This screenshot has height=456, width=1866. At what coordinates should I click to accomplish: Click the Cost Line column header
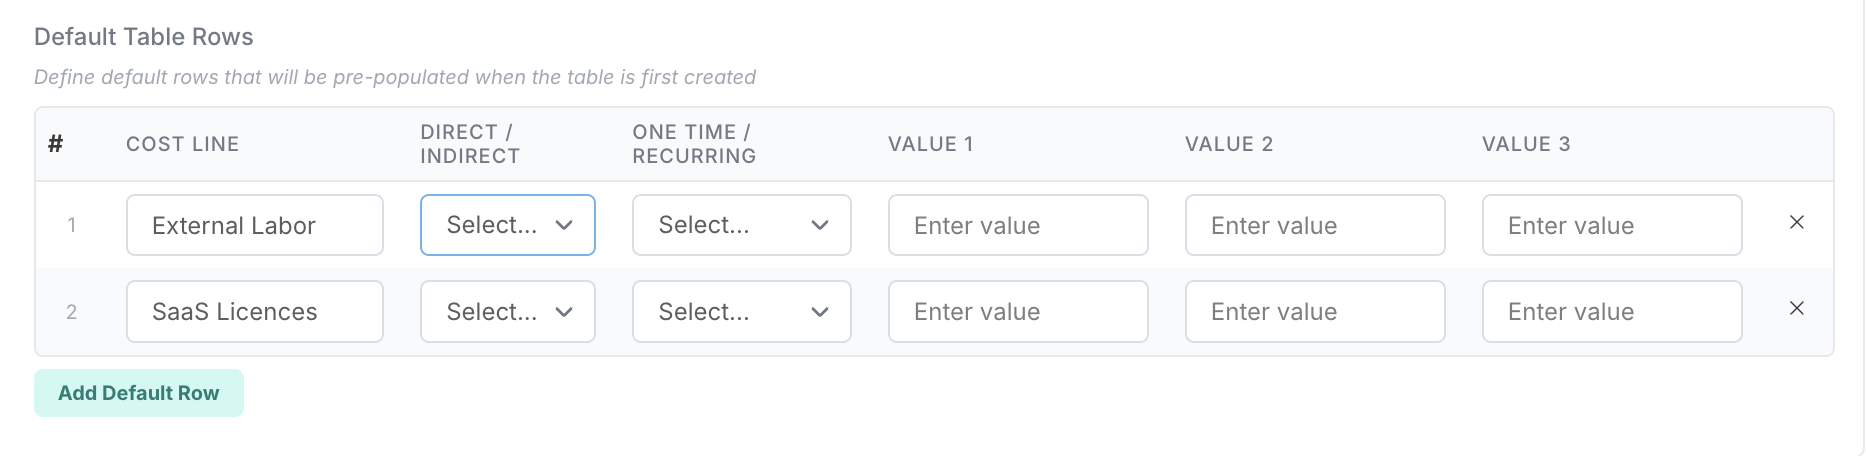pyautogui.click(x=182, y=144)
